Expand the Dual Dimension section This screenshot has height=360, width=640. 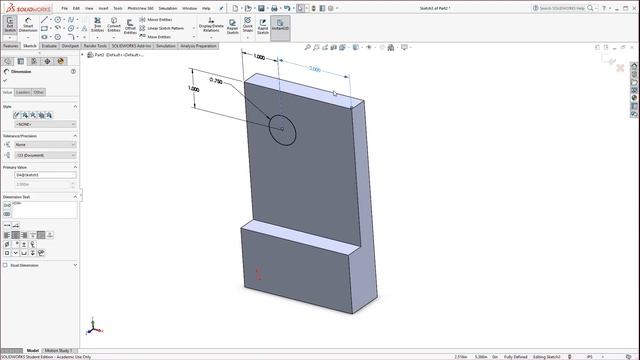75,265
